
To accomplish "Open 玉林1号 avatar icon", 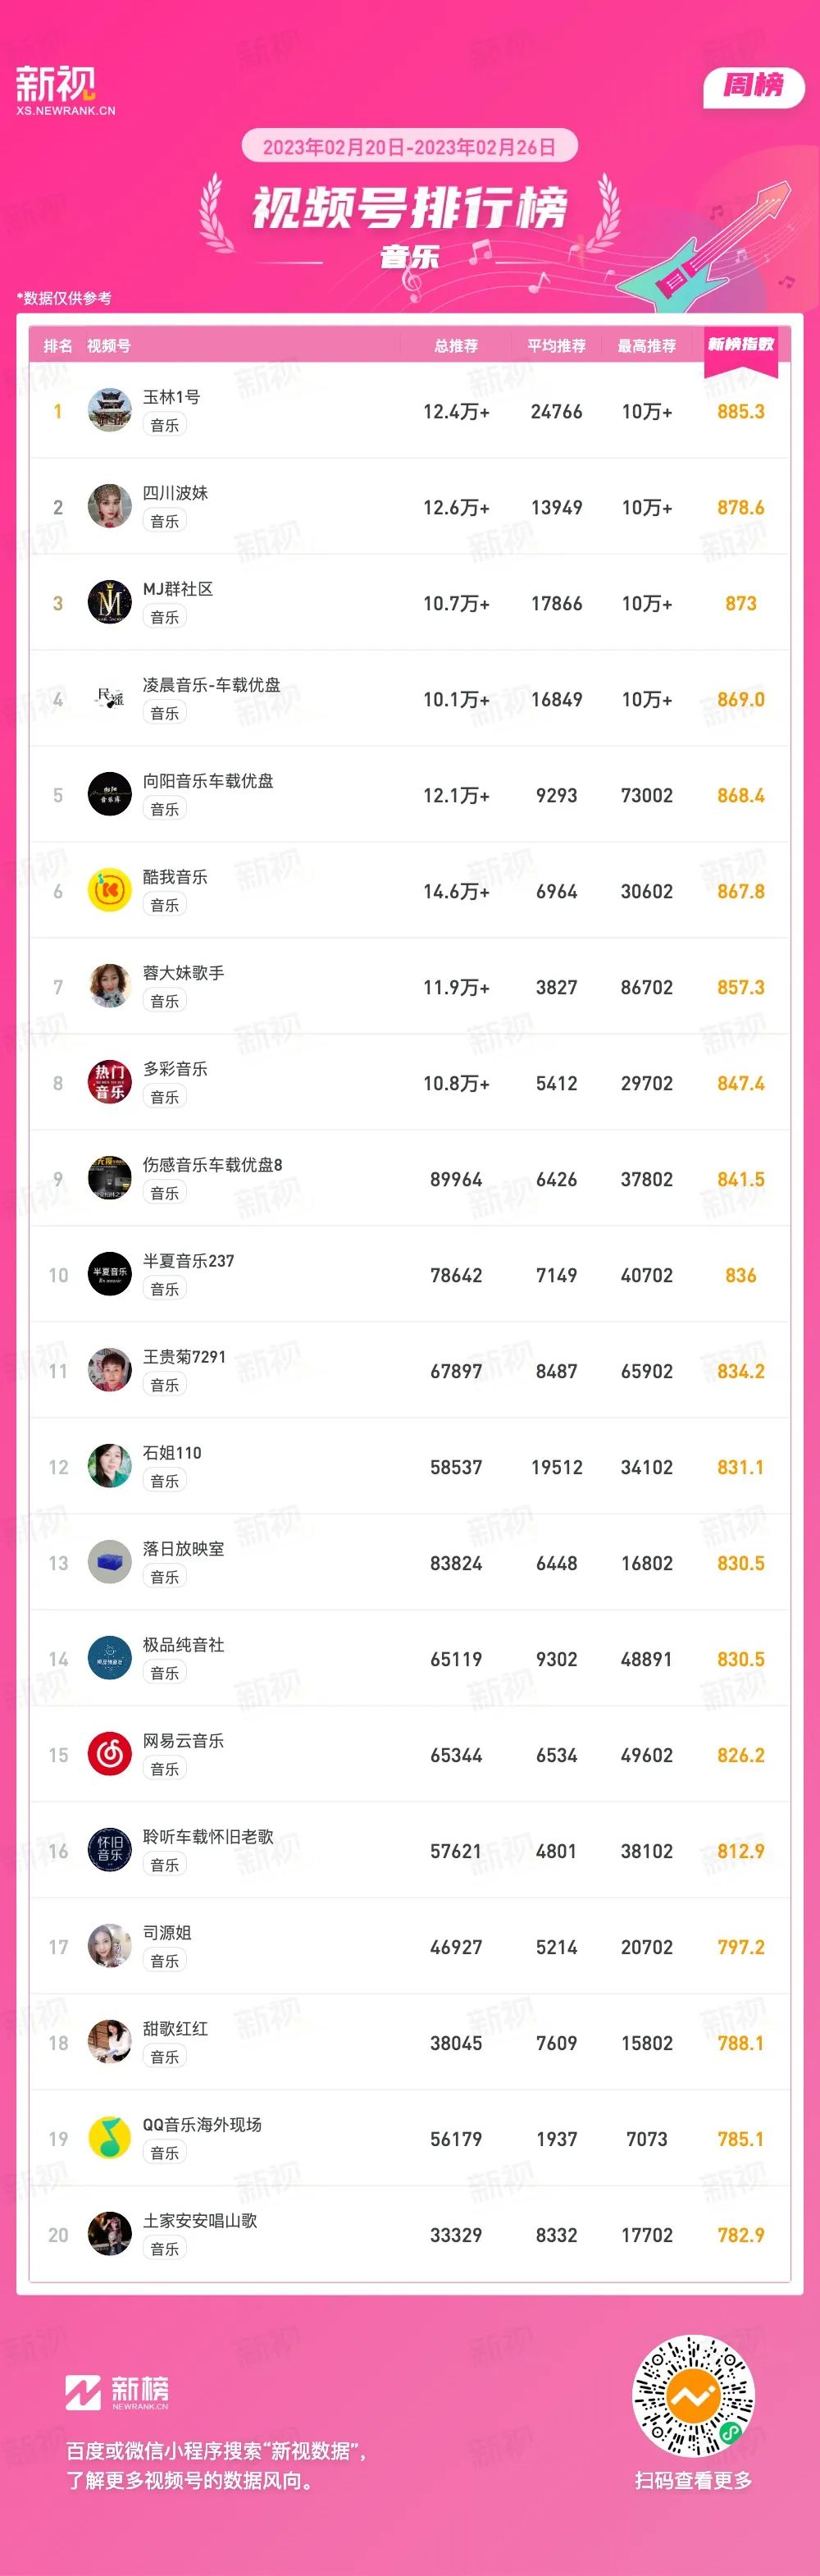I will click(x=110, y=411).
